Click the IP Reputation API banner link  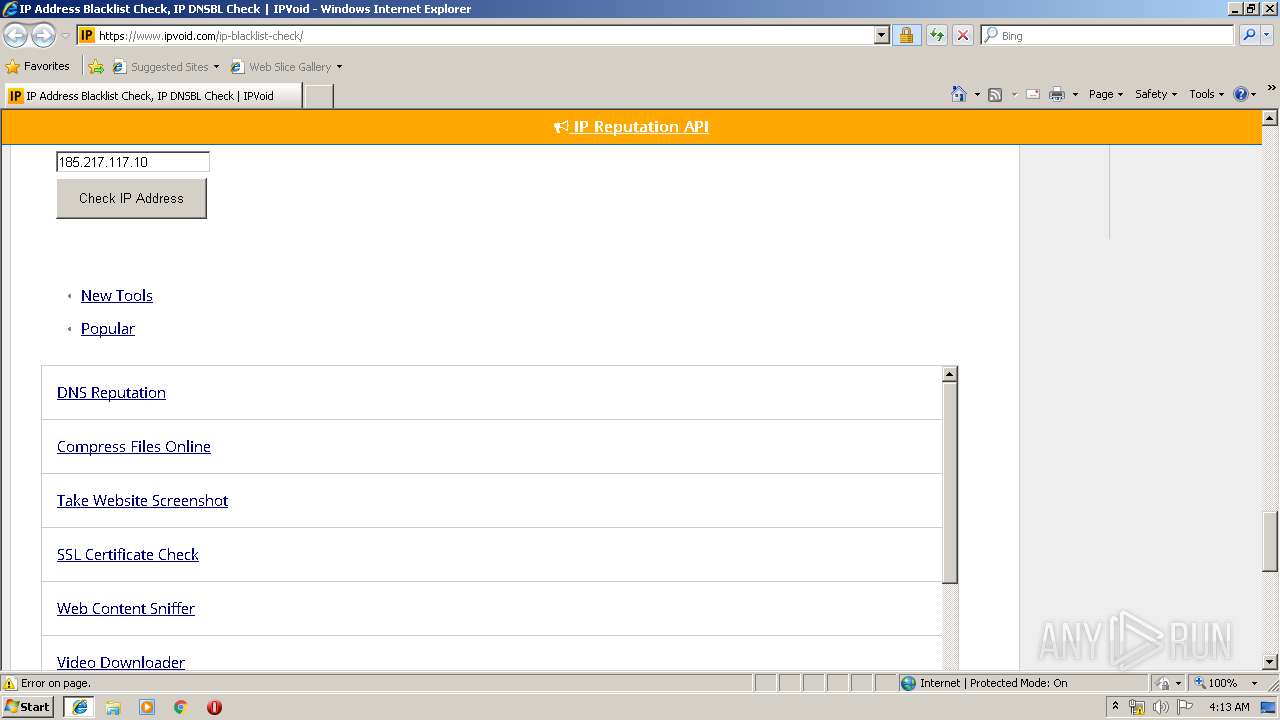631,127
